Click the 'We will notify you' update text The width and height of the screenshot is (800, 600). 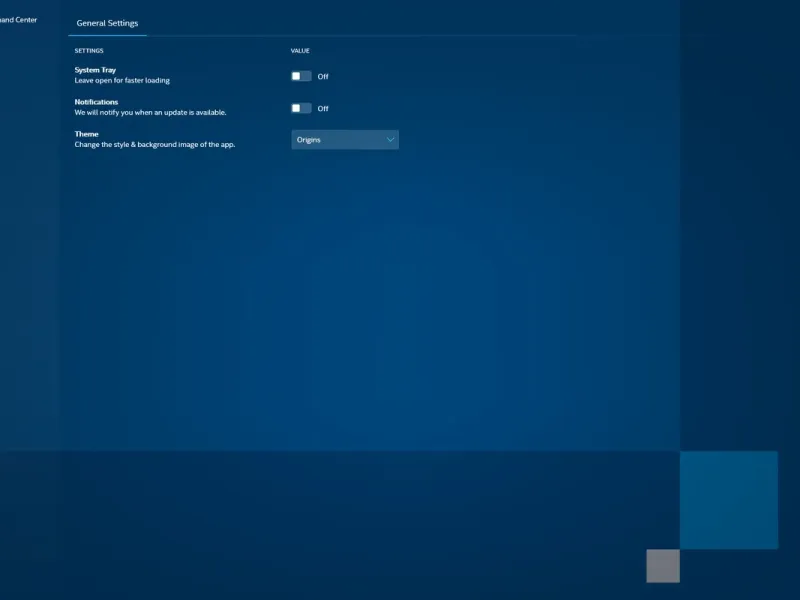[x=151, y=112]
